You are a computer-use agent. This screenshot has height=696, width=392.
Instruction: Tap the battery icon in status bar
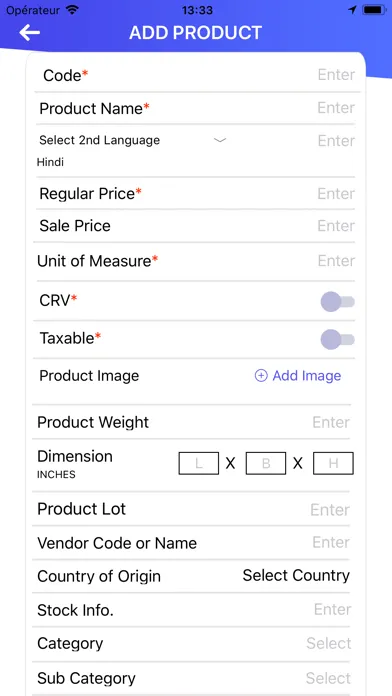tap(374, 10)
